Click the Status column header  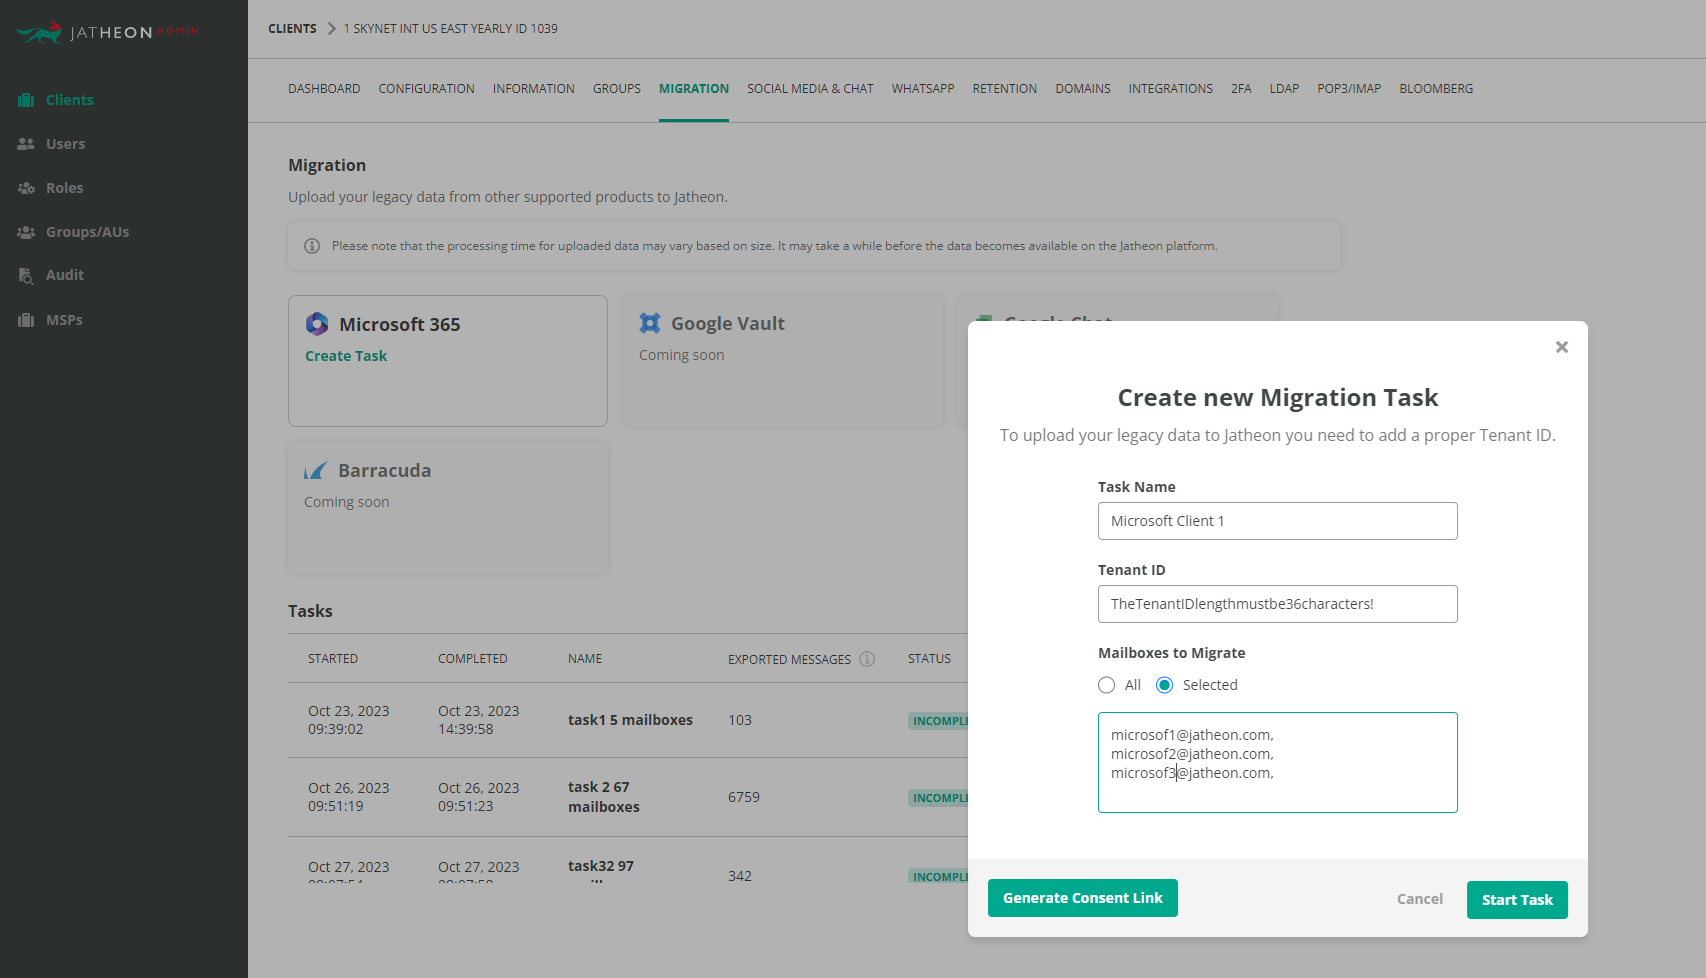pos(929,659)
